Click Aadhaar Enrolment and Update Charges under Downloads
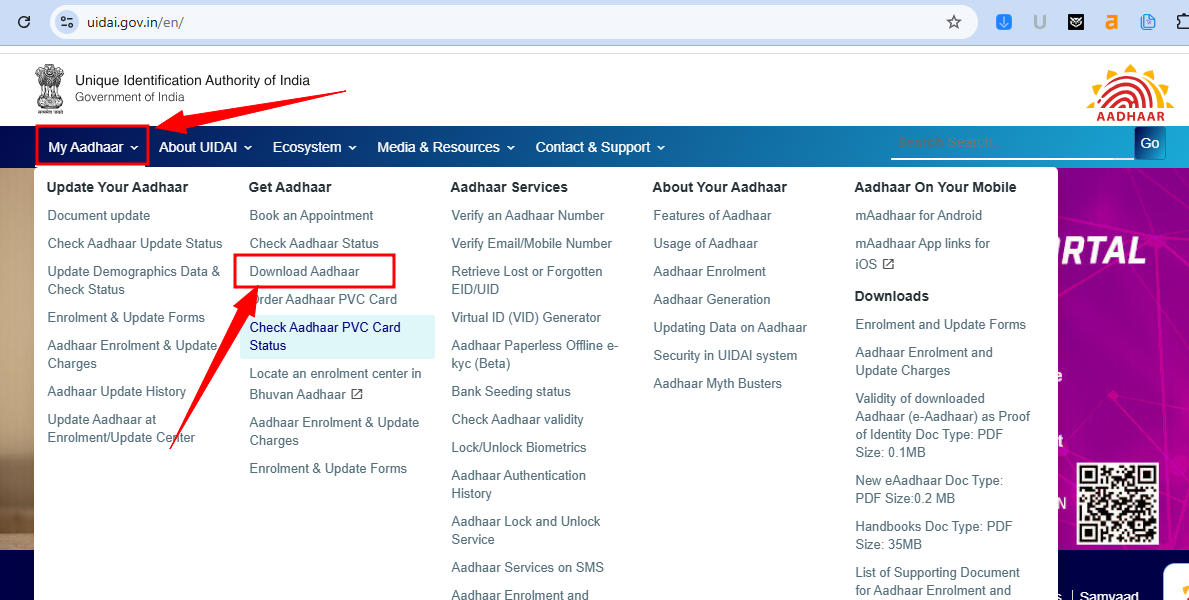 point(924,362)
